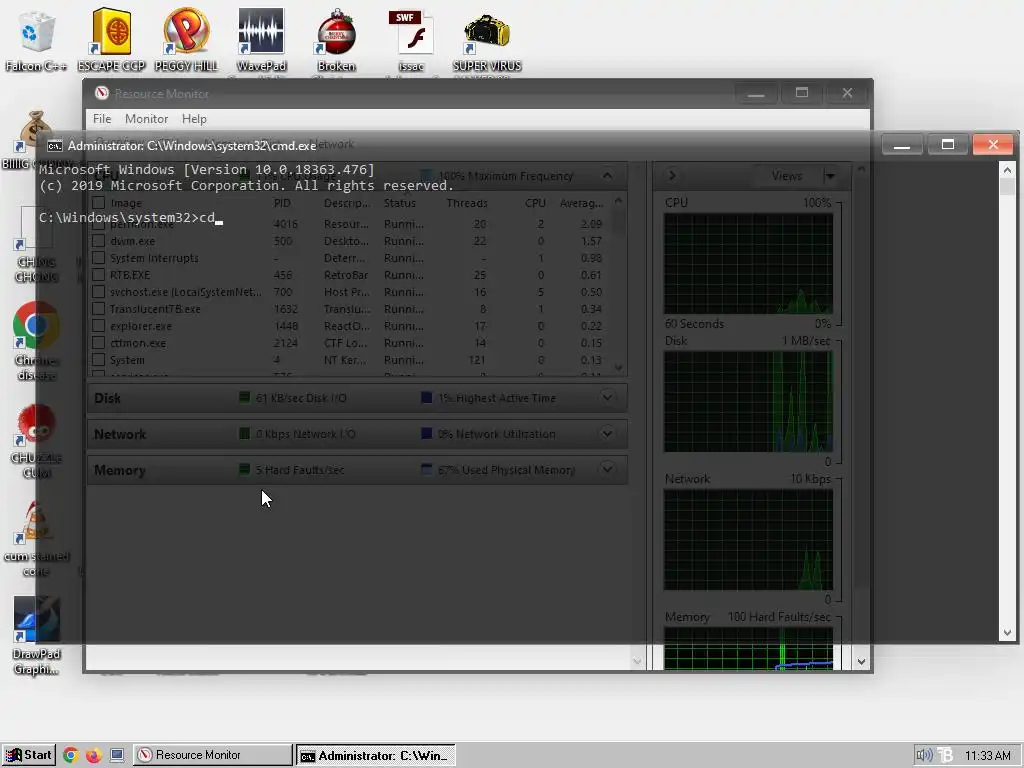1024x768 pixels.
Task: Select the SUPER VIRUS desktop icon
Action: click(487, 40)
